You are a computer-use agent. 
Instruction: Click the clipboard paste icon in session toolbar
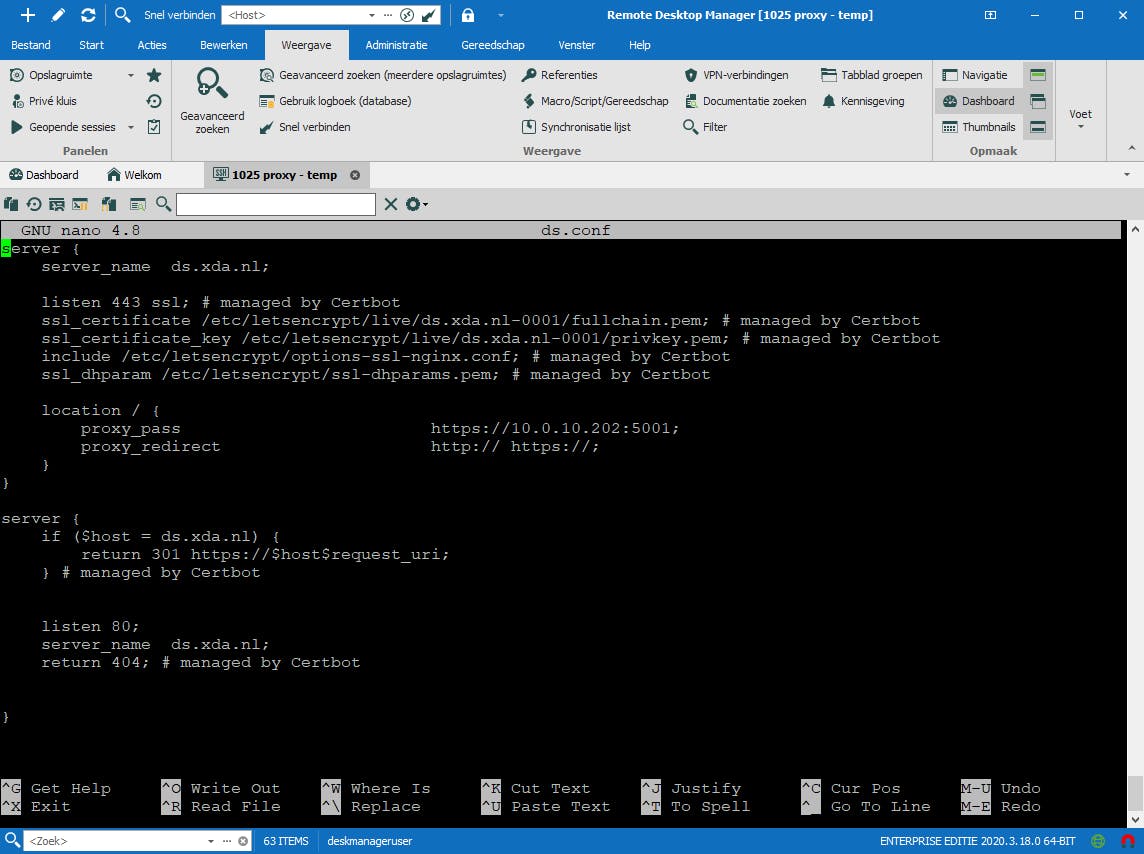click(109, 204)
